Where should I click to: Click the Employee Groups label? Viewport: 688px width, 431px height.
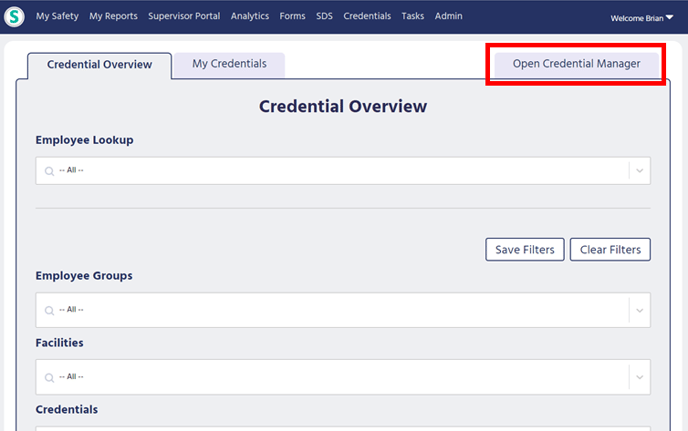tap(84, 276)
